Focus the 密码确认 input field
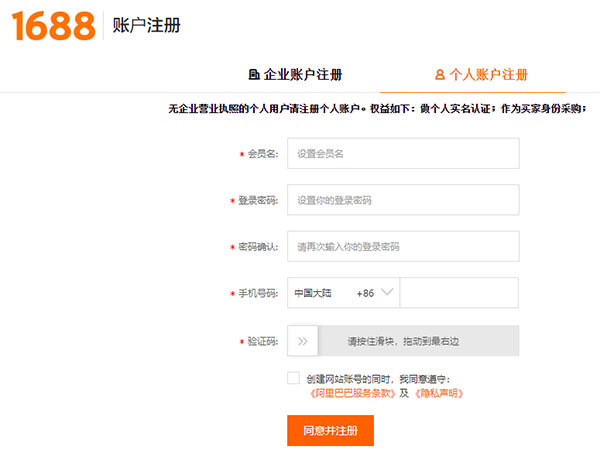 pos(403,246)
